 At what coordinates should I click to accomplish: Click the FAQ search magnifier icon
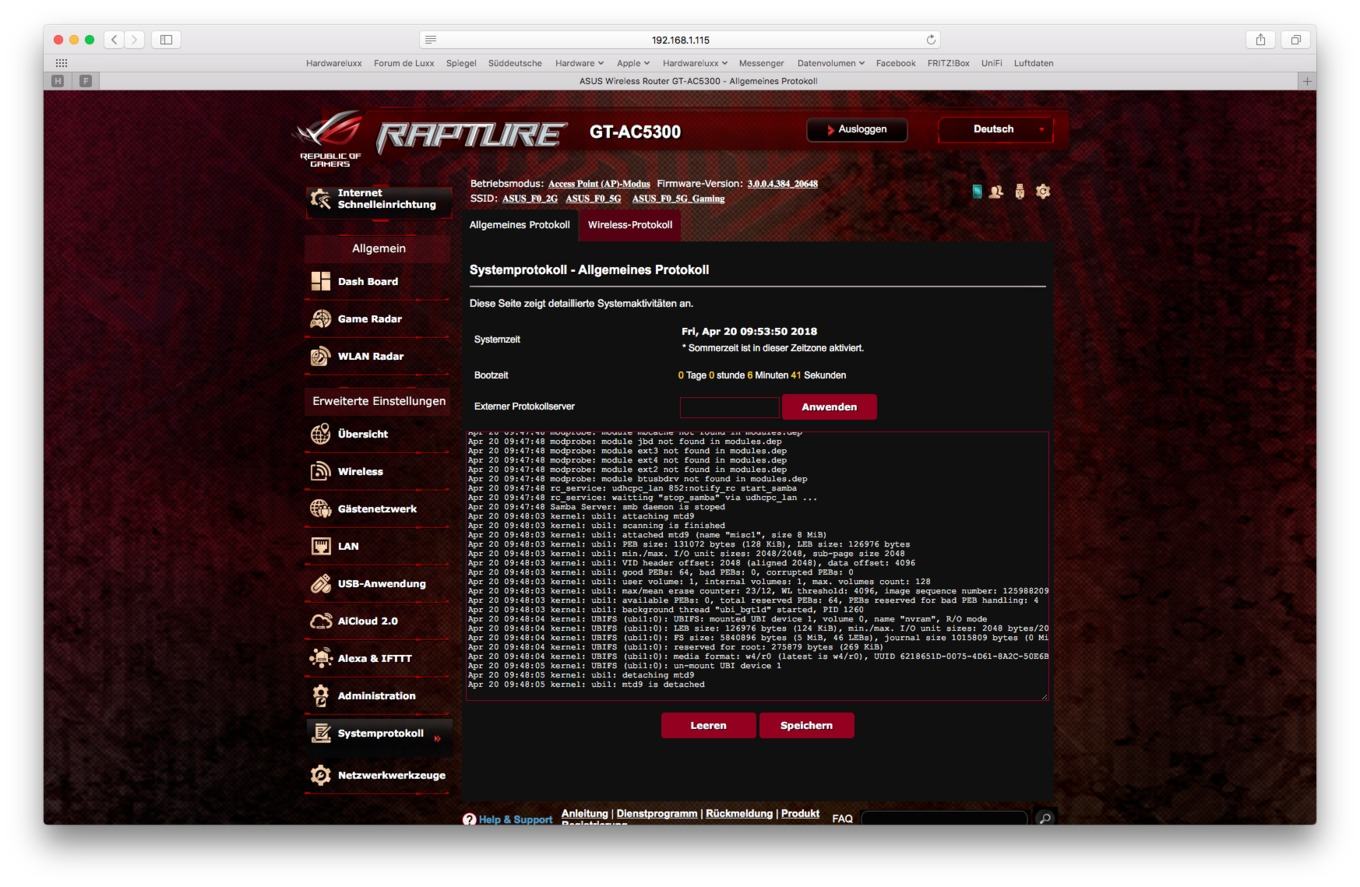1045,818
